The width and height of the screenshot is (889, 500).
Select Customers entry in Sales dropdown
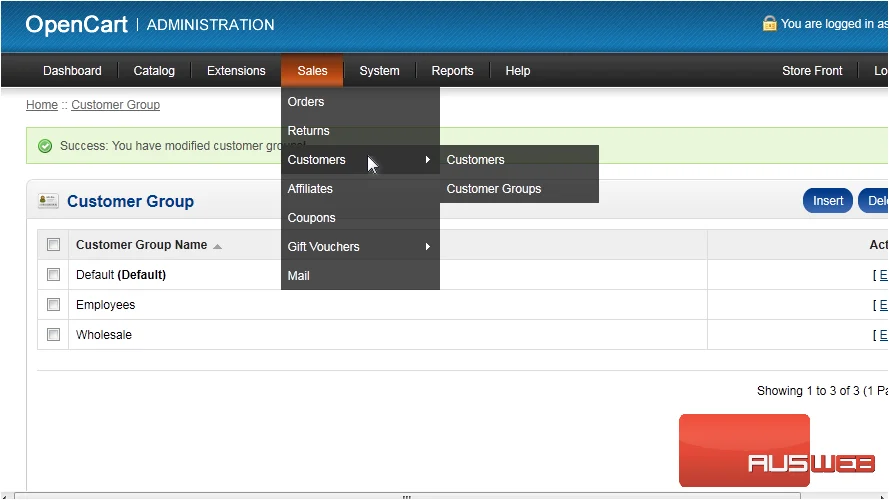tap(360, 160)
